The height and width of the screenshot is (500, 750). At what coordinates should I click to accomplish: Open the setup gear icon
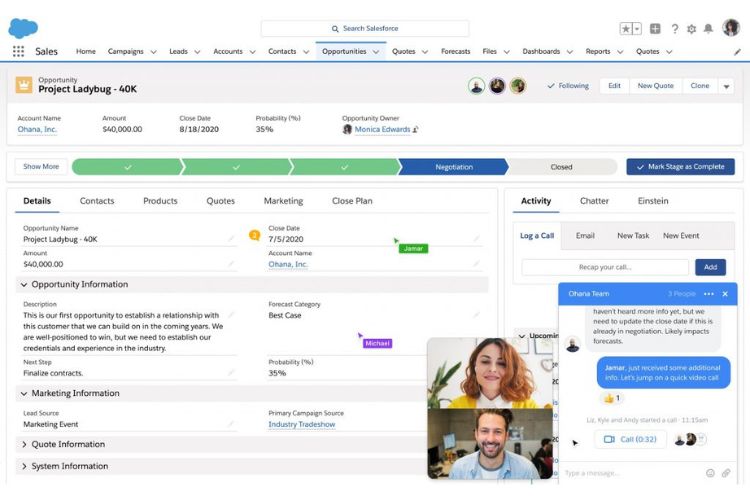(x=692, y=29)
